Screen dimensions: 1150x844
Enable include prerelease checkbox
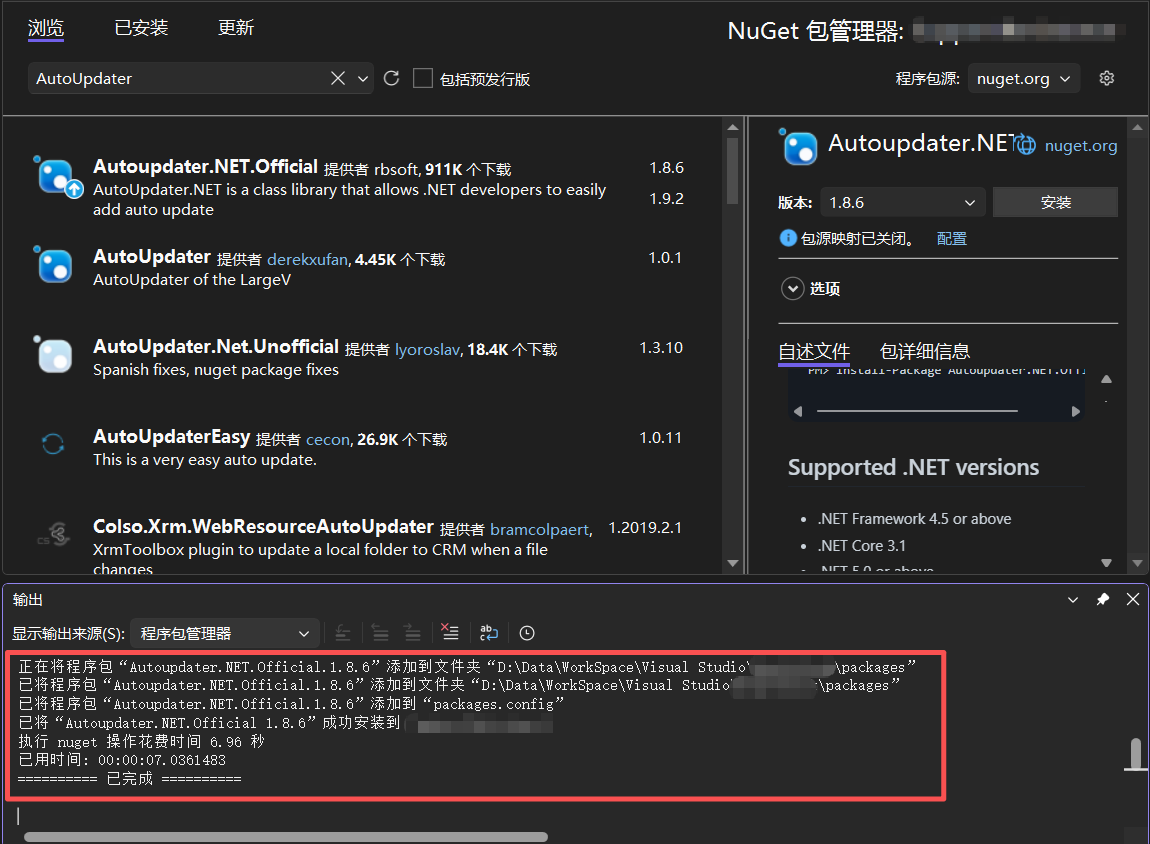pyautogui.click(x=422, y=78)
